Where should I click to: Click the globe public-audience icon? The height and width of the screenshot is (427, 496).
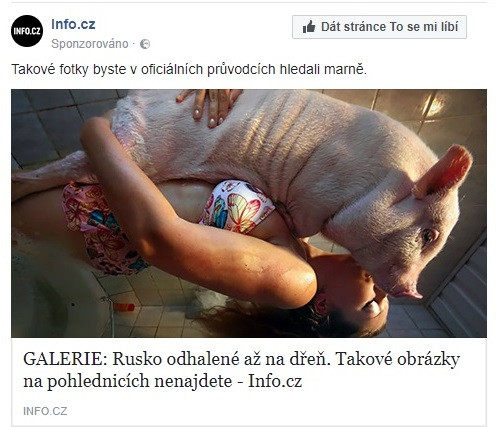(145, 44)
